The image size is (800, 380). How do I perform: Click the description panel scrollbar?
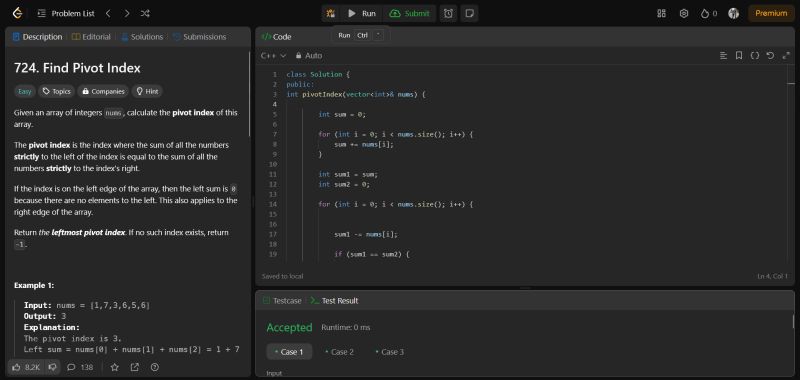(249, 94)
